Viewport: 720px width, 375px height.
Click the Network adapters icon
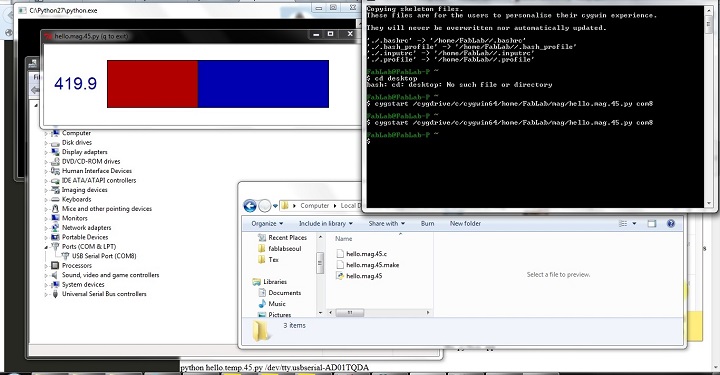tap(56, 228)
